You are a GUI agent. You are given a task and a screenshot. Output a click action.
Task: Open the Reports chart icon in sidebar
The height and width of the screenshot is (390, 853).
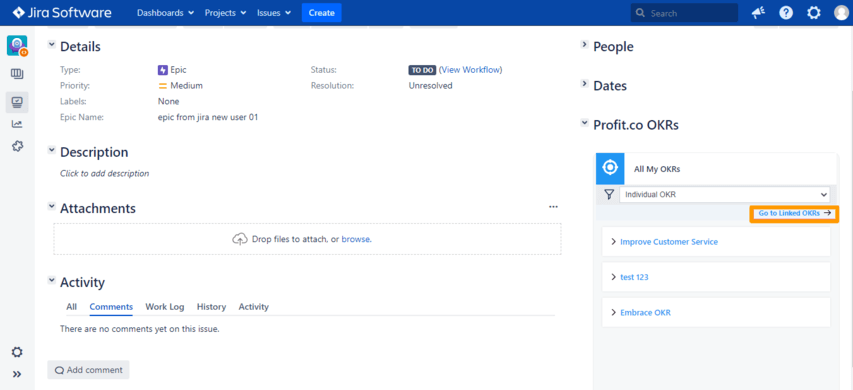point(17,124)
